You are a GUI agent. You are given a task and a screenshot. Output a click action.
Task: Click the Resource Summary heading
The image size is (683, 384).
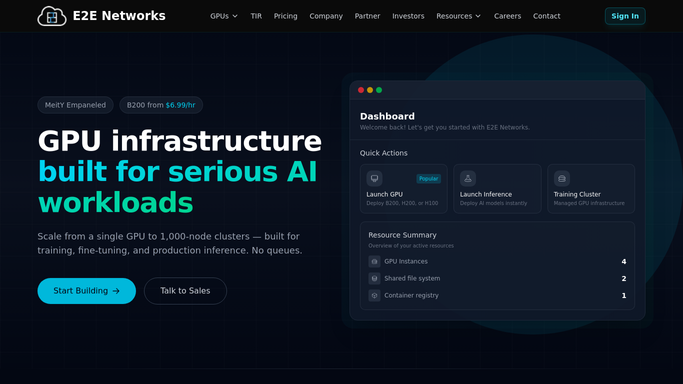(x=402, y=235)
